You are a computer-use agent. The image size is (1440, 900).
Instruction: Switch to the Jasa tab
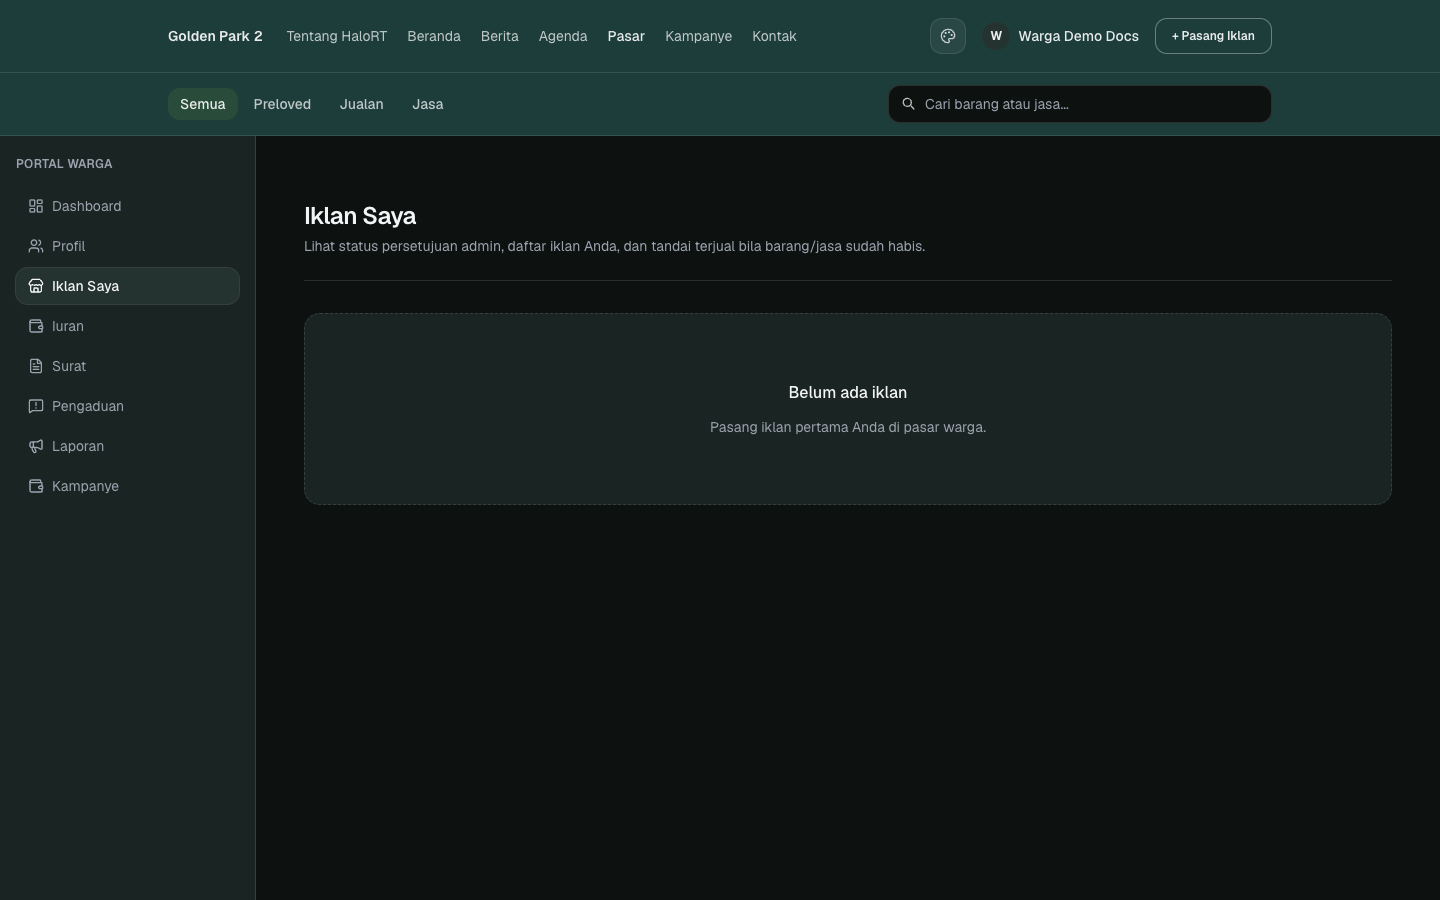[x=428, y=104]
